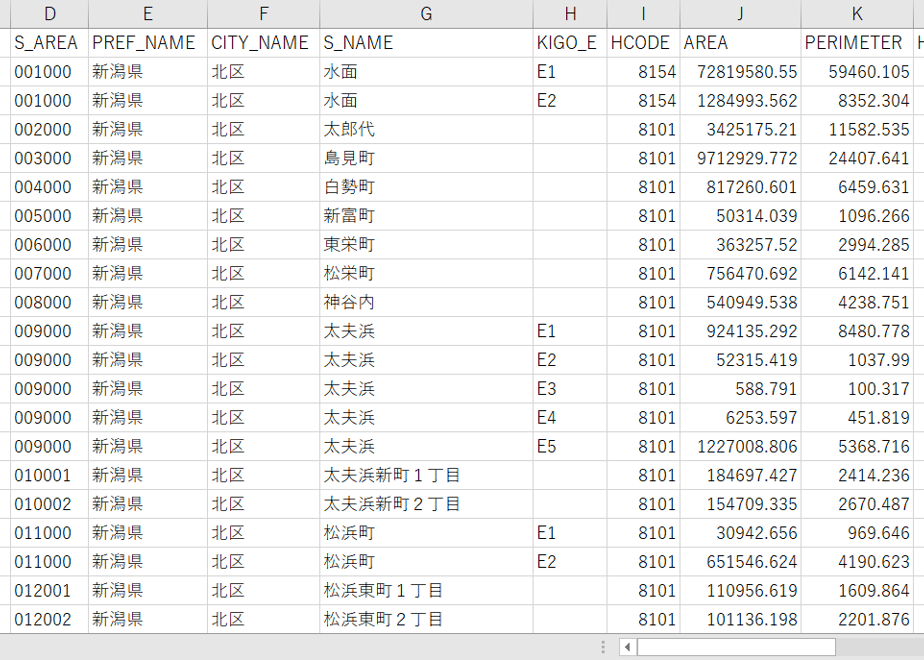The height and width of the screenshot is (660, 924).
Task: Select perimeter cell 2994.285
Action: coord(857,245)
